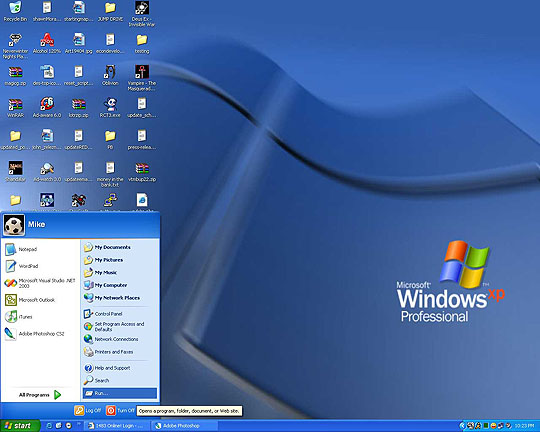Select the press-release file icon
The height and width of the screenshot is (432, 540).
(x=142, y=140)
